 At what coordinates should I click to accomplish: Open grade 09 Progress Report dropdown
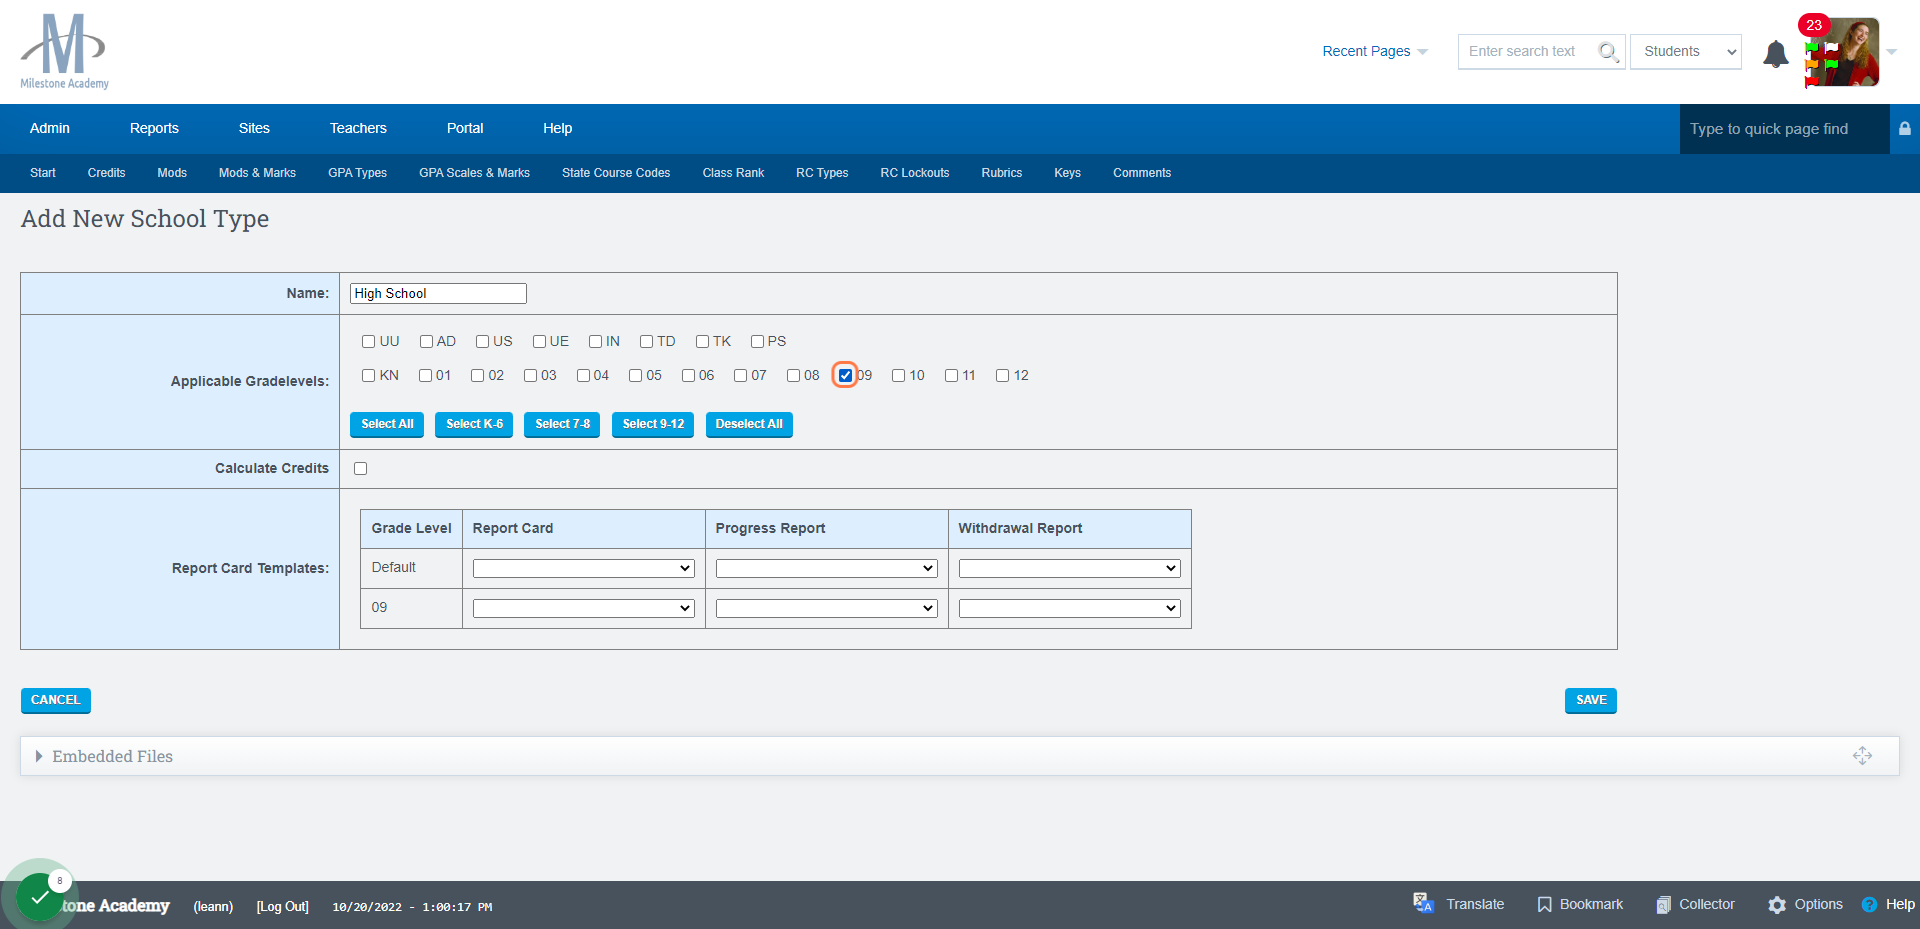point(827,608)
